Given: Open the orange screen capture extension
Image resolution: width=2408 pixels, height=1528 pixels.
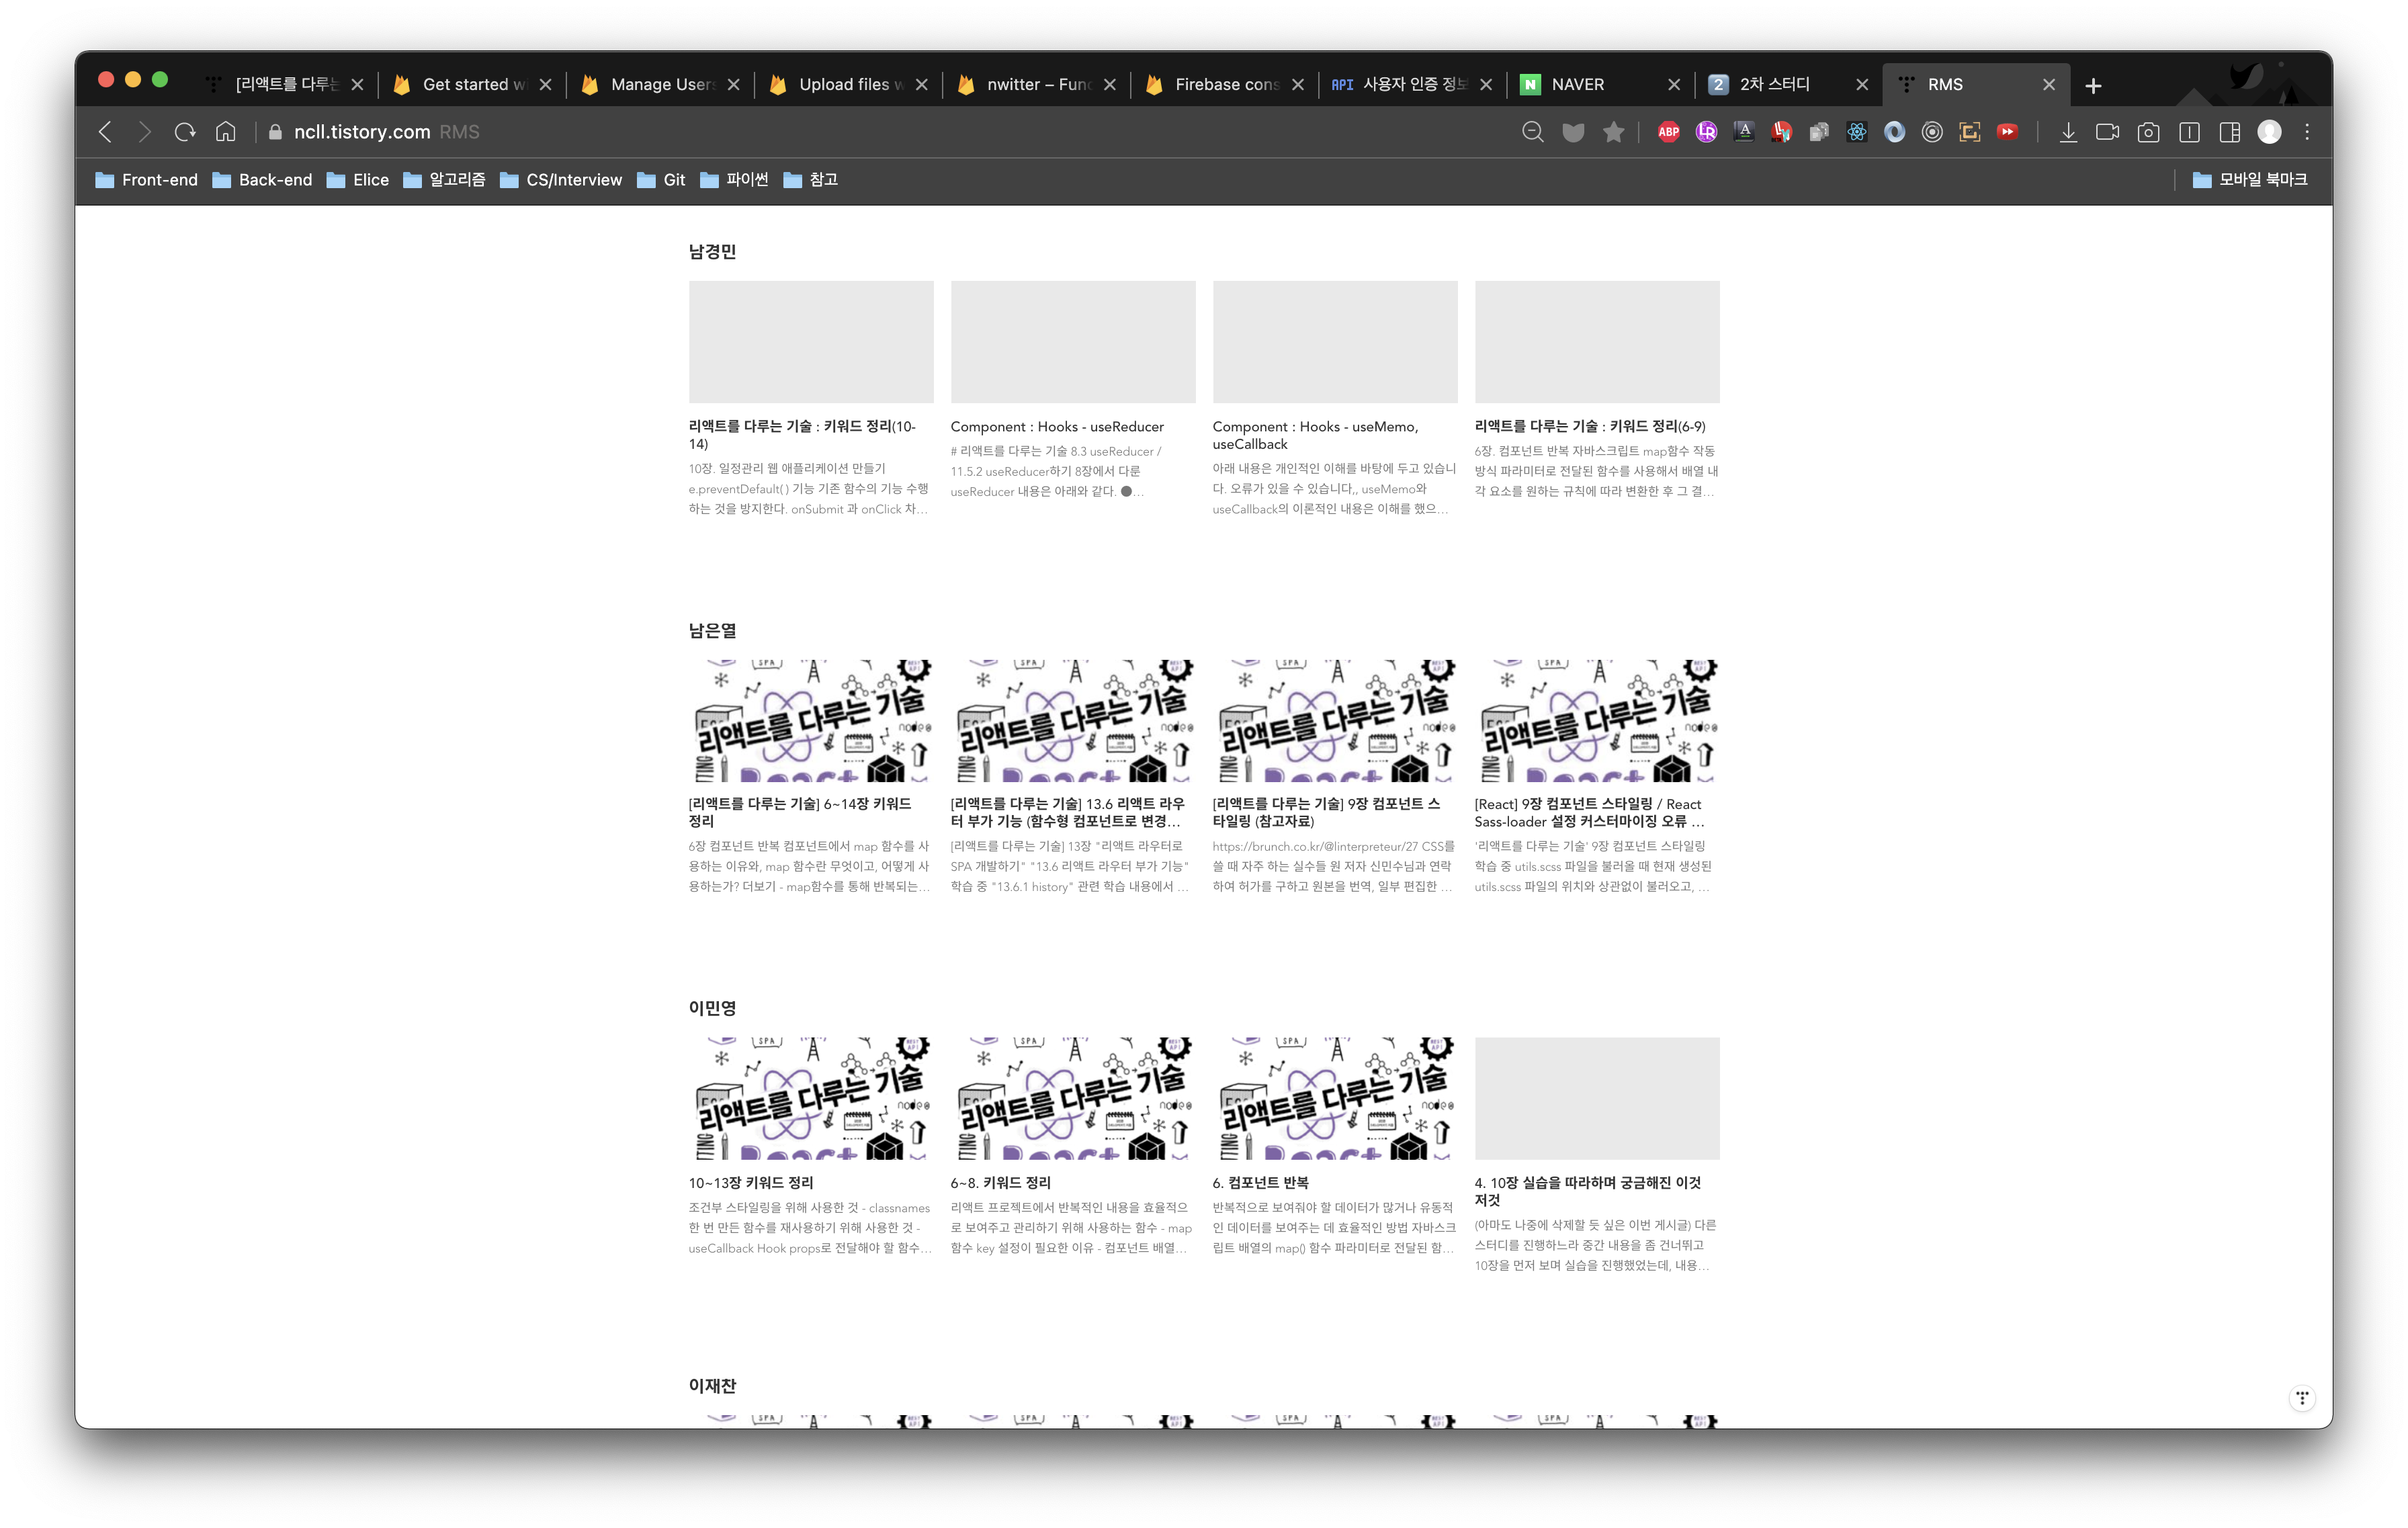Looking at the screenshot, I should (1970, 132).
